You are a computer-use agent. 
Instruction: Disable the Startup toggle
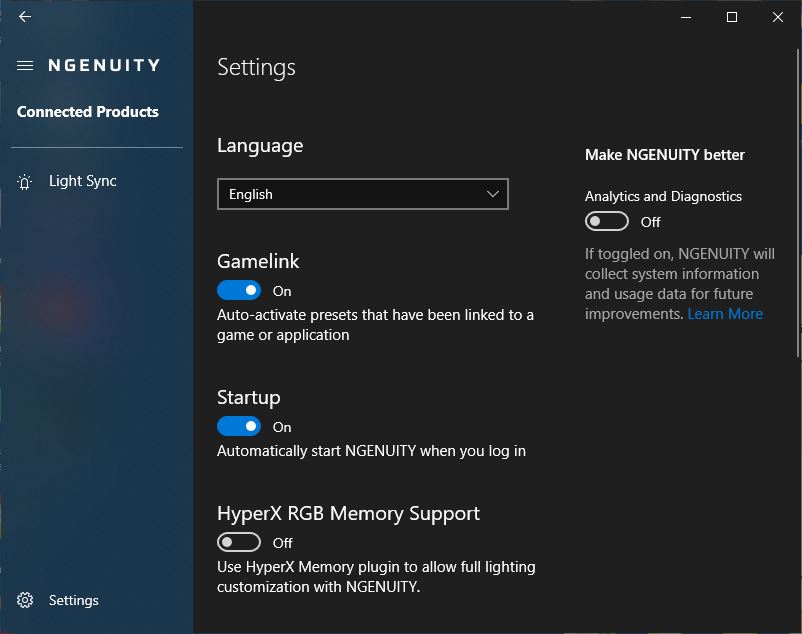point(239,426)
